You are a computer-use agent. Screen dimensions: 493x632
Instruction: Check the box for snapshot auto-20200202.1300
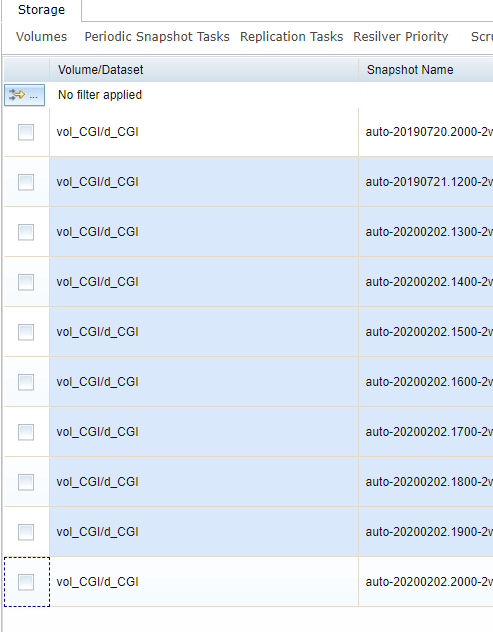coord(26,232)
